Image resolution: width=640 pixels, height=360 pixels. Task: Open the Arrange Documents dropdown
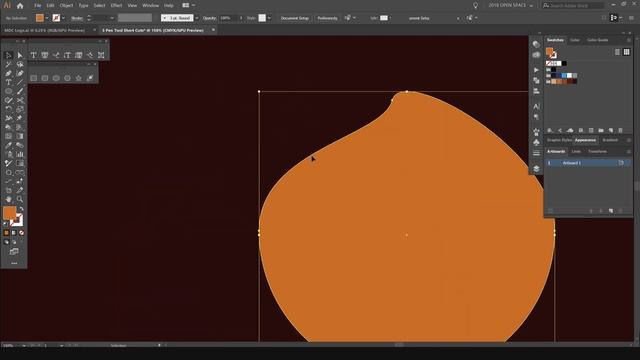click(x=189, y=6)
